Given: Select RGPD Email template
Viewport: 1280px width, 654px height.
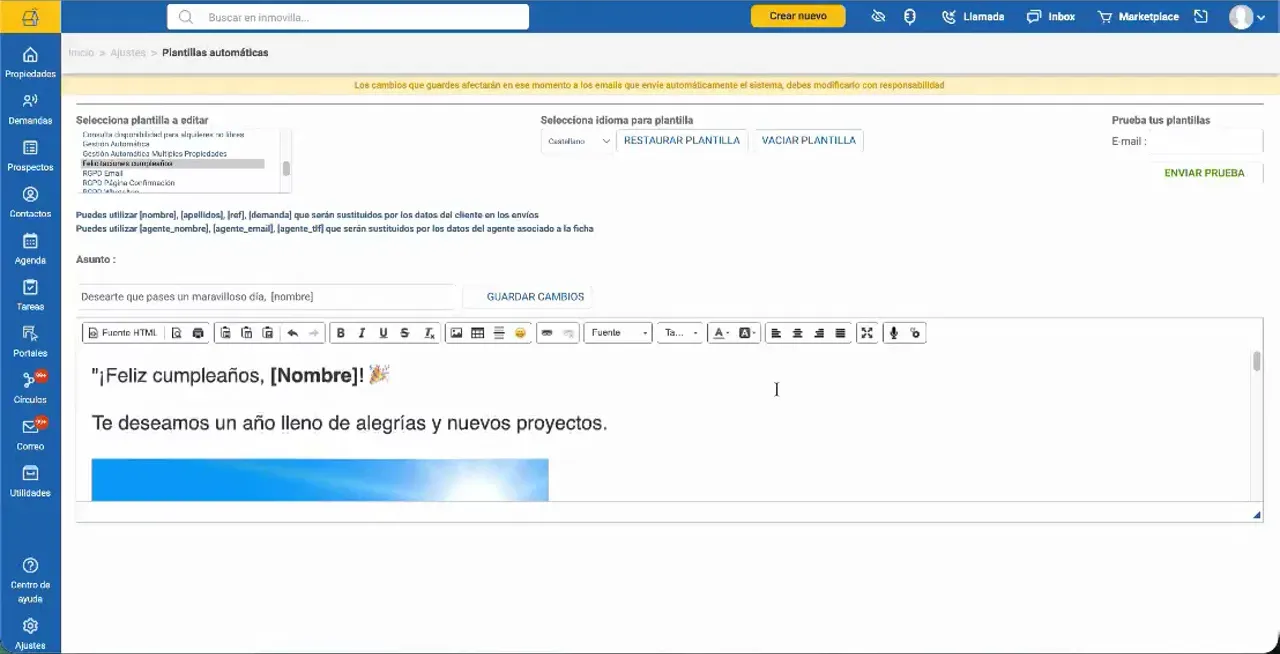Looking at the screenshot, I should pos(103,173).
